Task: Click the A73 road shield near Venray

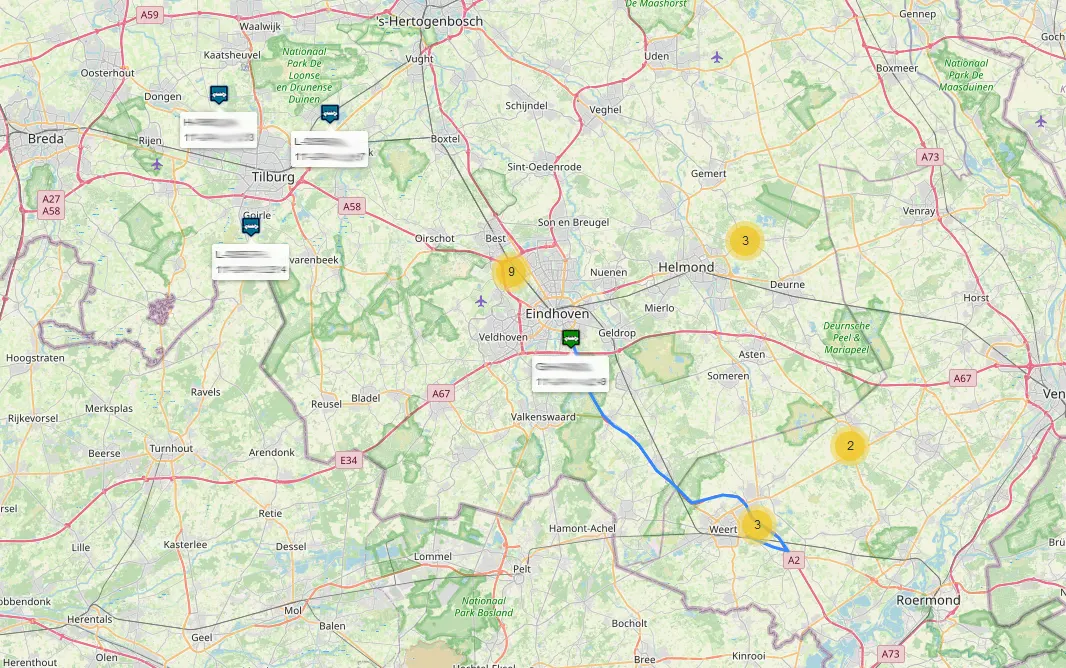Action: [930, 156]
